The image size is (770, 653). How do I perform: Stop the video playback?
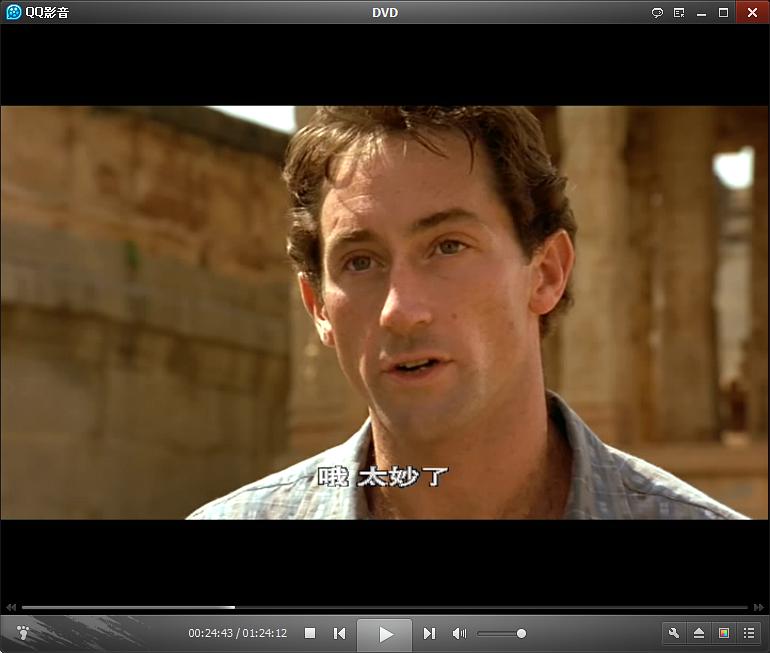coord(310,633)
